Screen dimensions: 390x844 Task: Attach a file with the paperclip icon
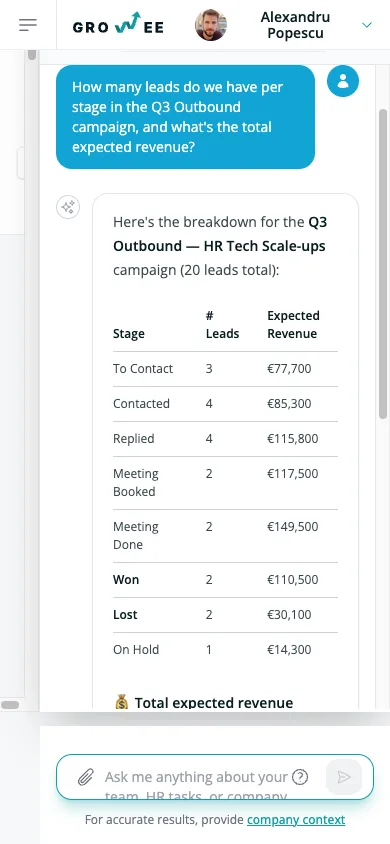pyautogui.click(x=86, y=777)
